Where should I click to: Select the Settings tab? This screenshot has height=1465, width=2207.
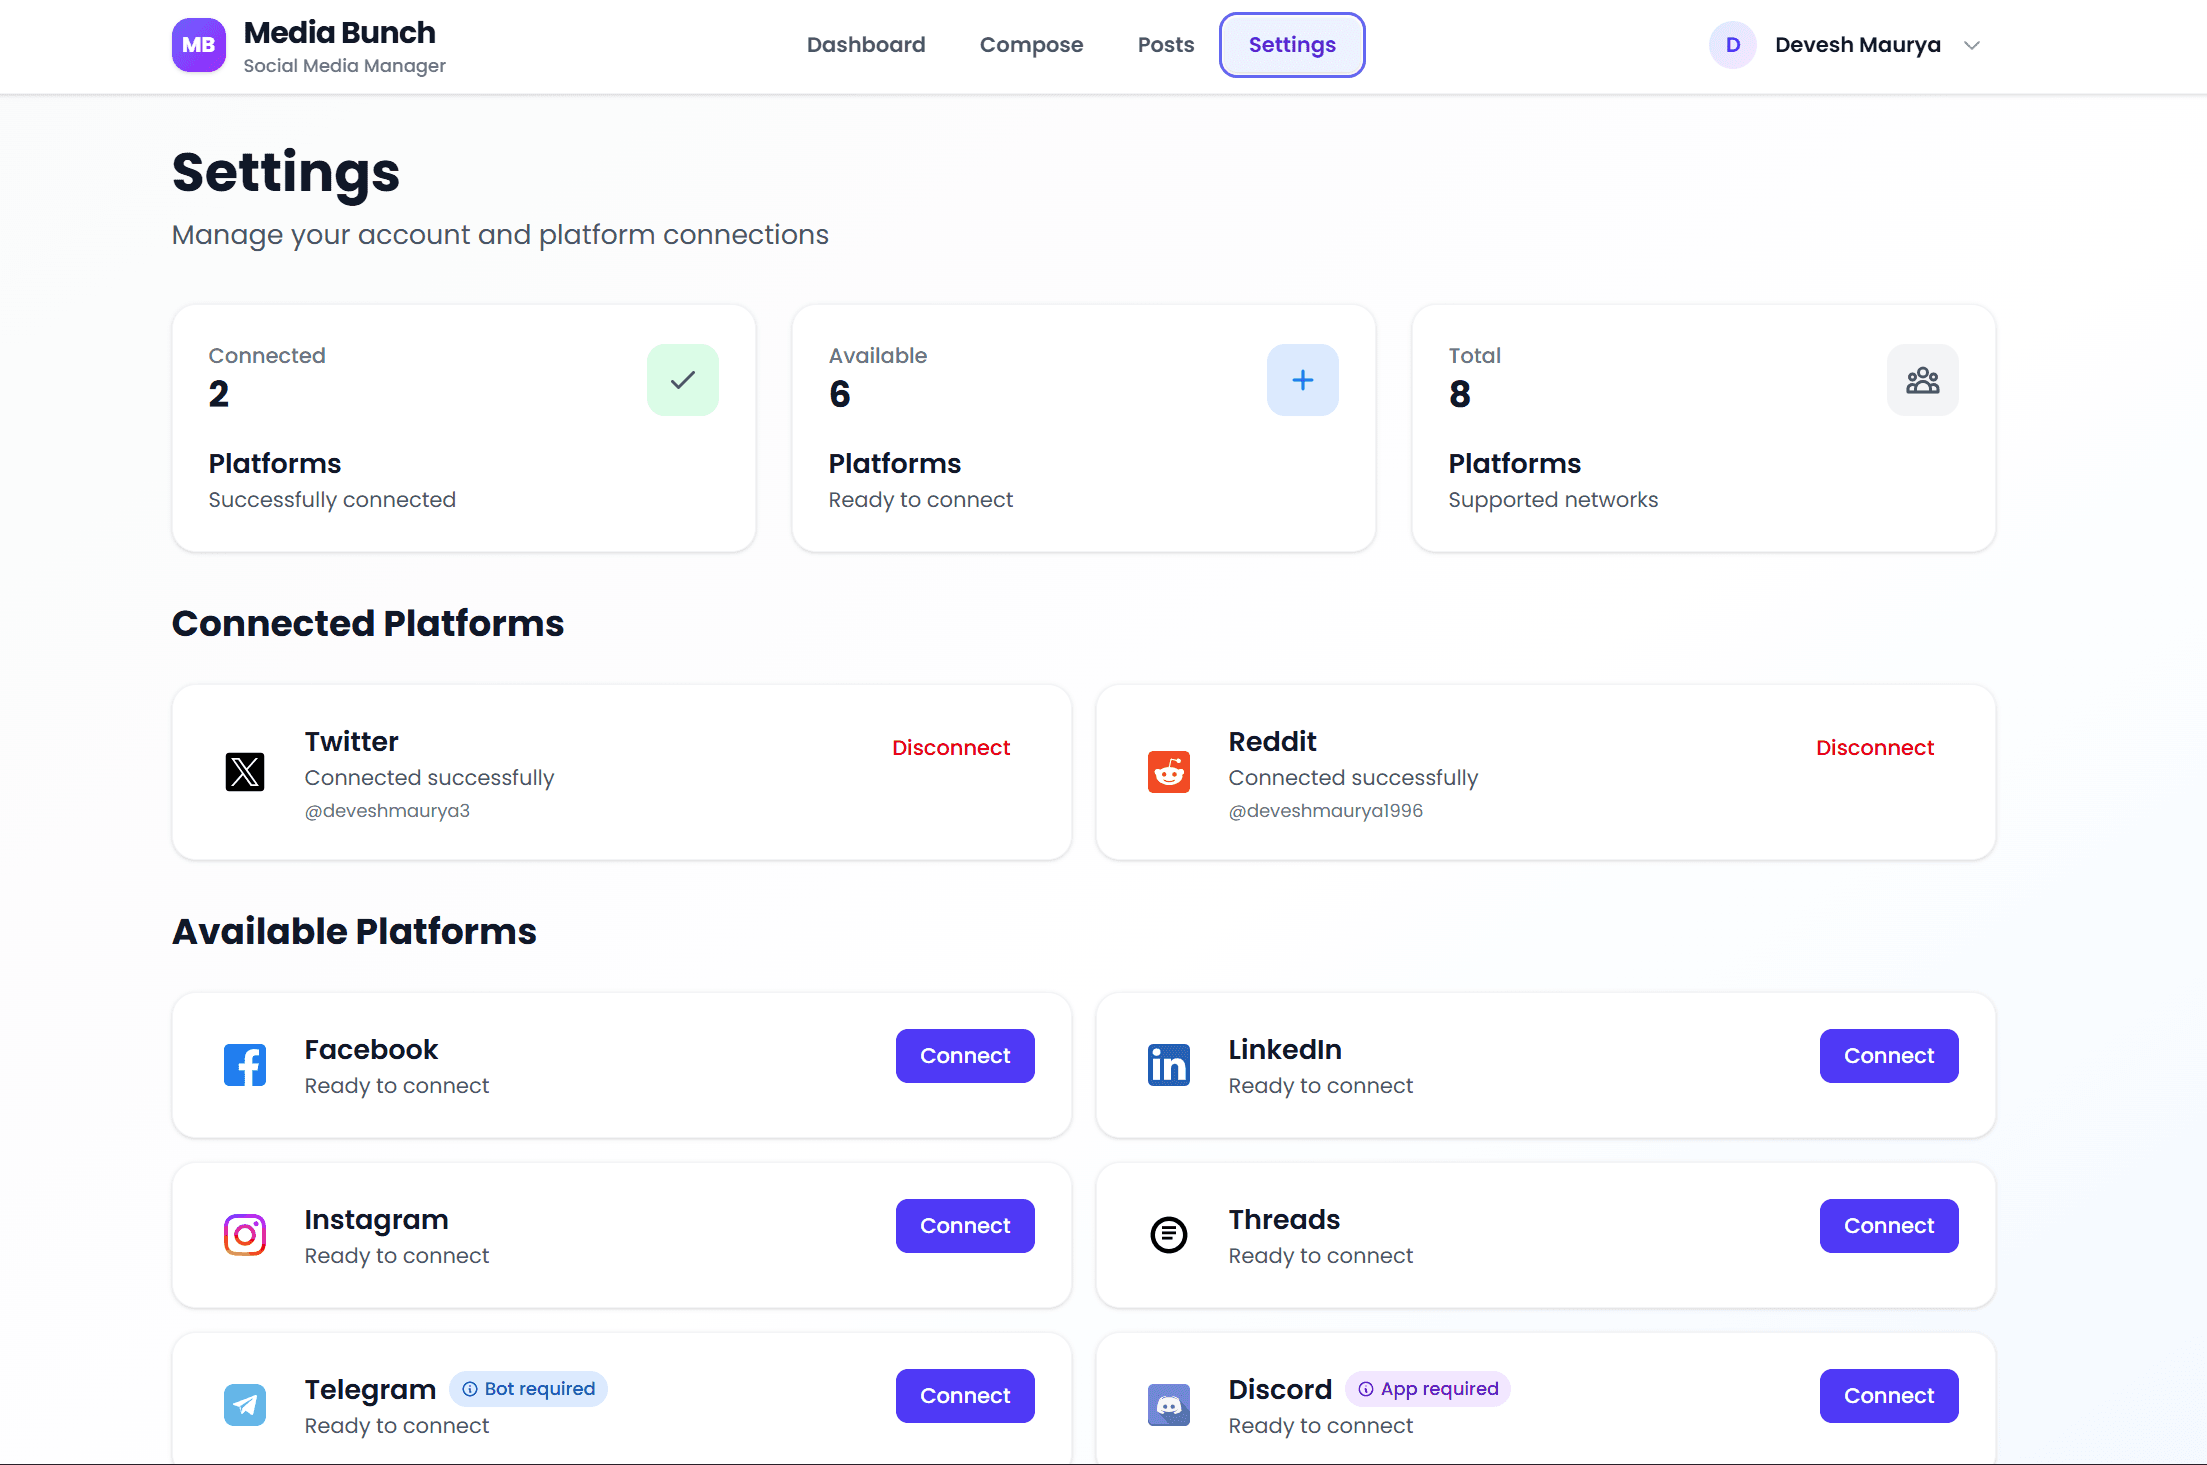coord(1292,45)
